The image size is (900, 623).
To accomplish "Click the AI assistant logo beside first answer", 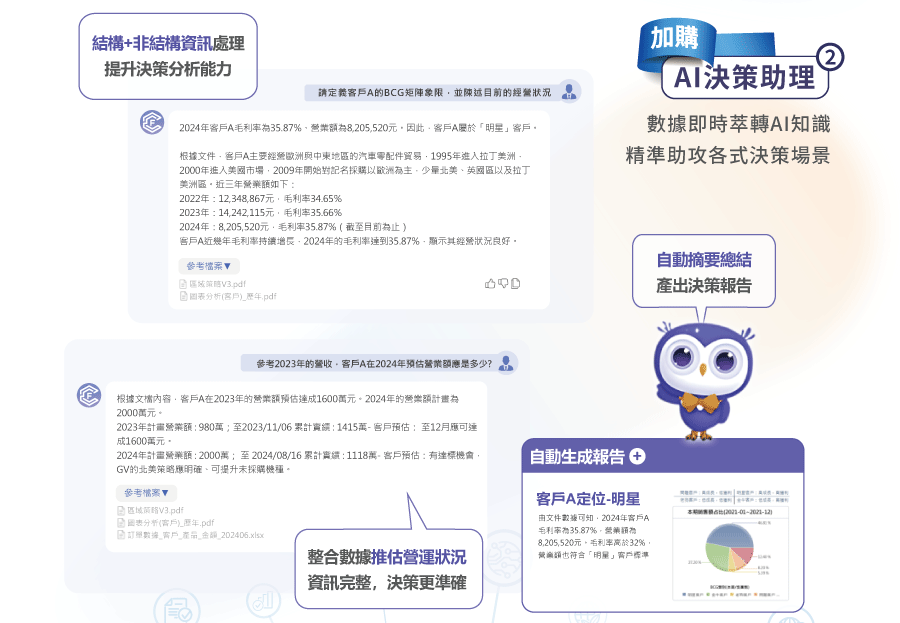I will [x=152, y=122].
